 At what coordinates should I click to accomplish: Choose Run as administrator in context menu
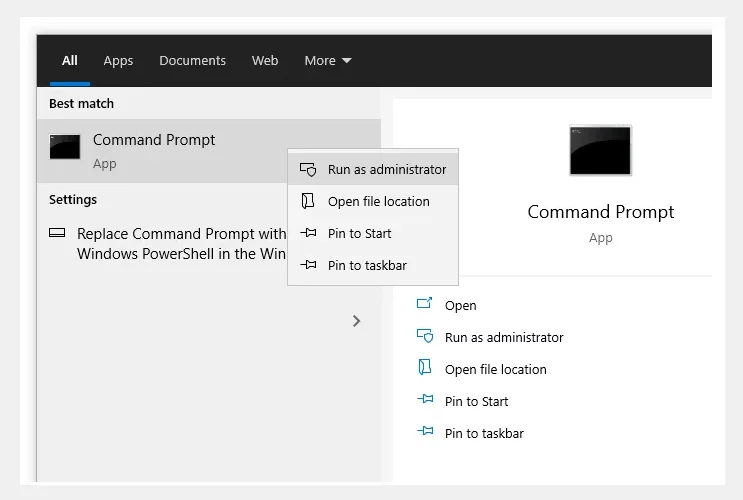click(373, 169)
